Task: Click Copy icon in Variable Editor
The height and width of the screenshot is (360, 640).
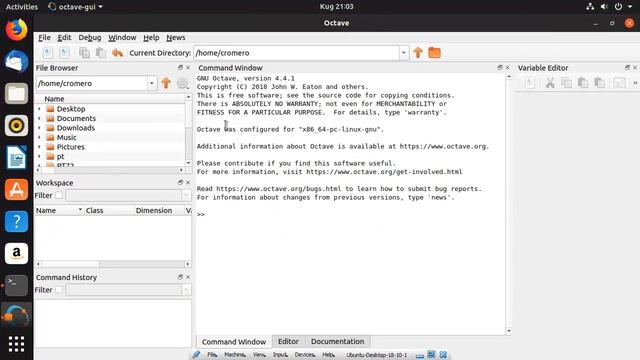Action: pyautogui.click(x=567, y=83)
